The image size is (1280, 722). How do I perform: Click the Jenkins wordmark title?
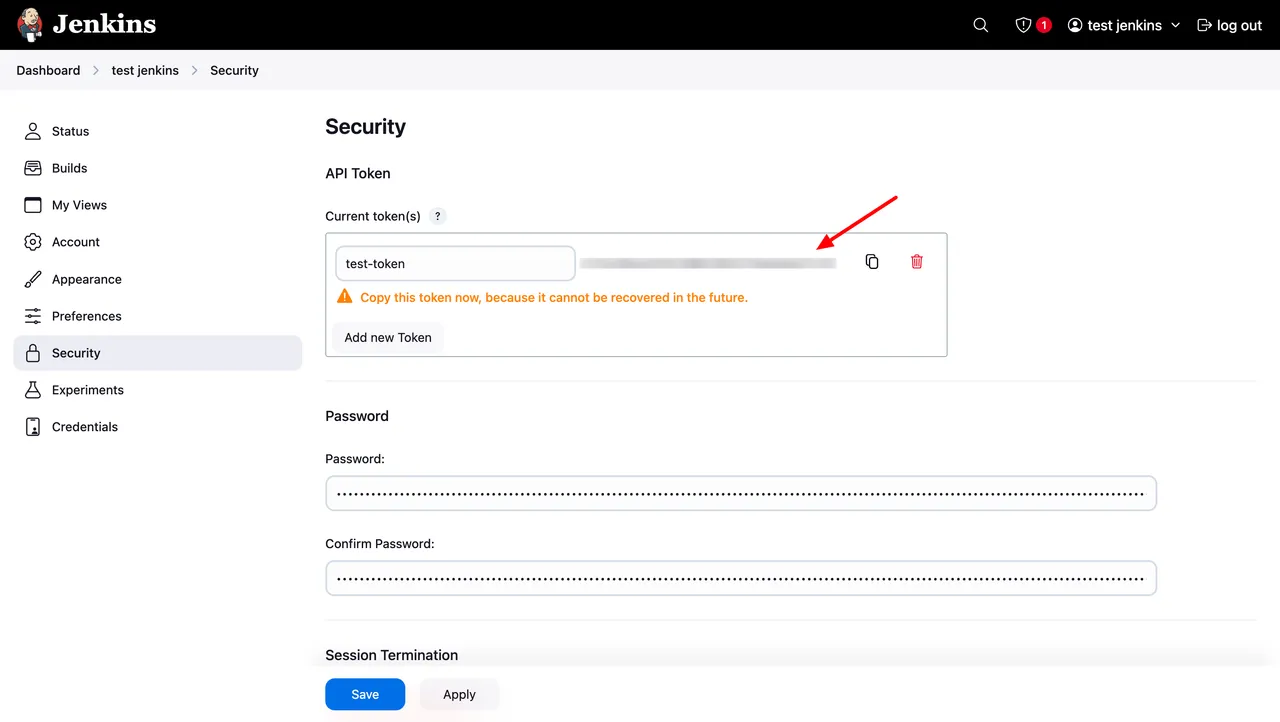(x=104, y=24)
